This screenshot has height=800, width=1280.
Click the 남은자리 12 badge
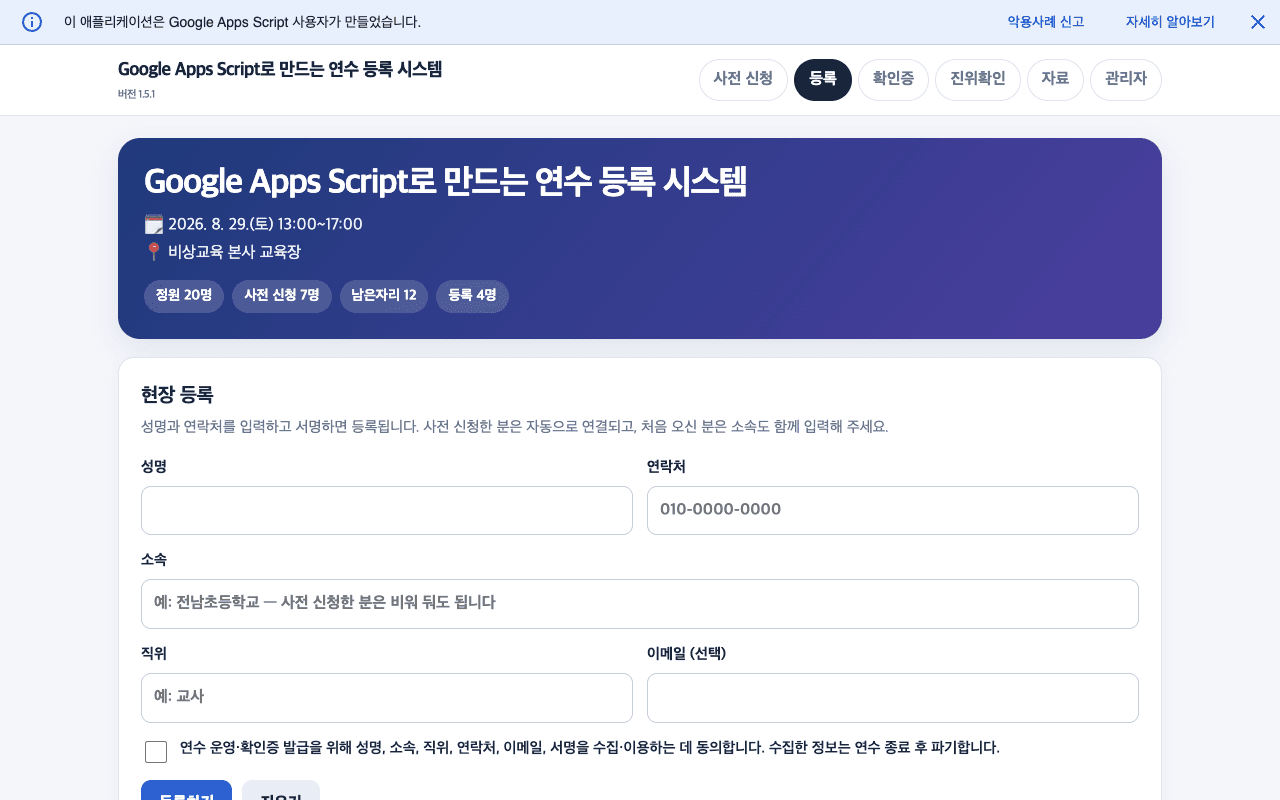coord(384,296)
